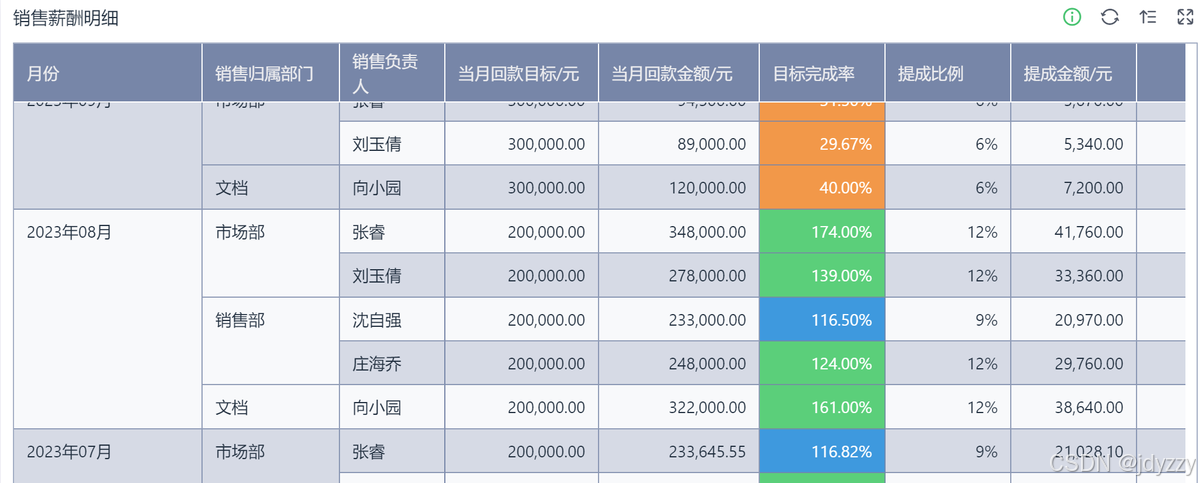Click the 目标完成率 column header

pos(822,73)
